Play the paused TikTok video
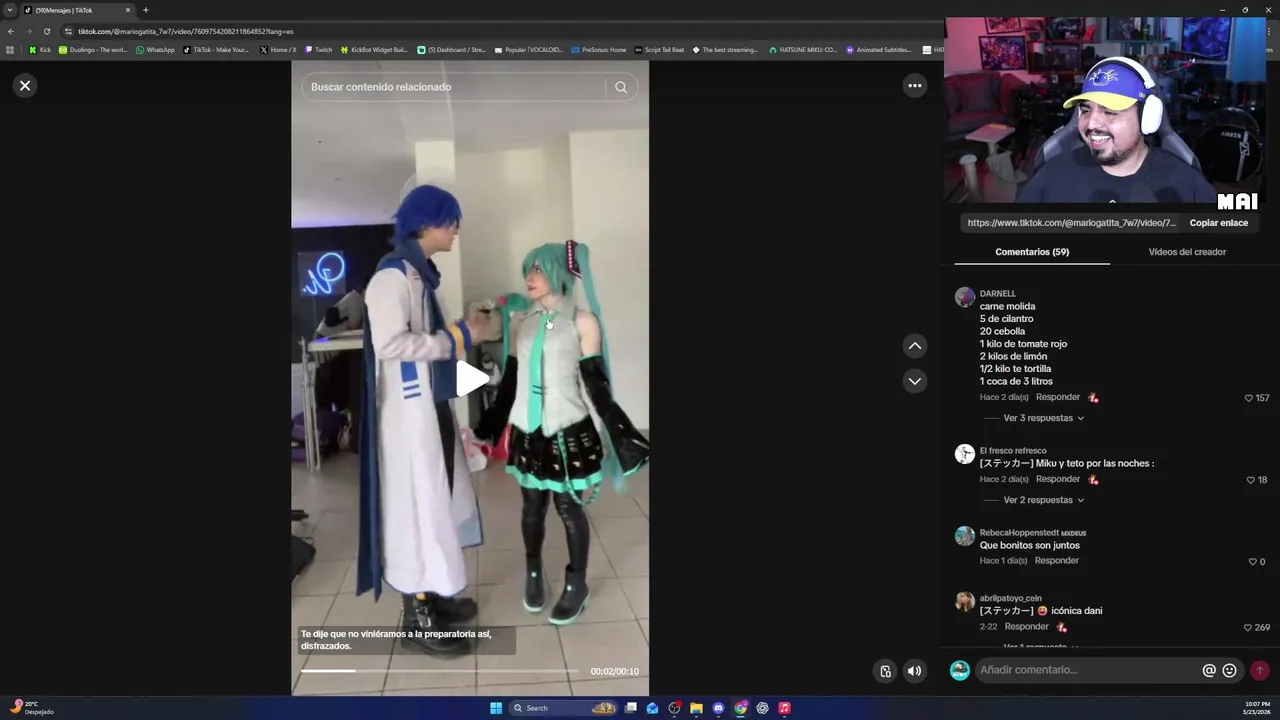This screenshot has width=1280, height=720. (x=471, y=379)
